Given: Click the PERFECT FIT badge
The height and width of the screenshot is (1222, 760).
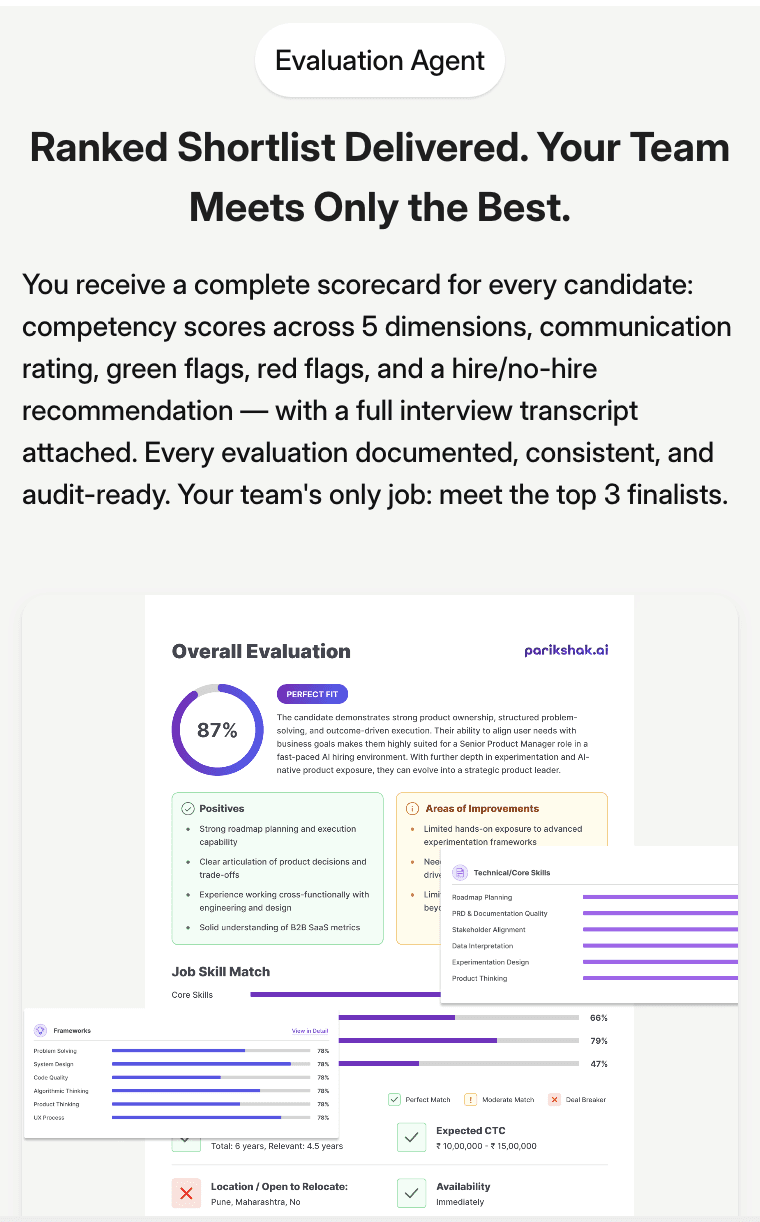Looking at the screenshot, I should (312, 694).
